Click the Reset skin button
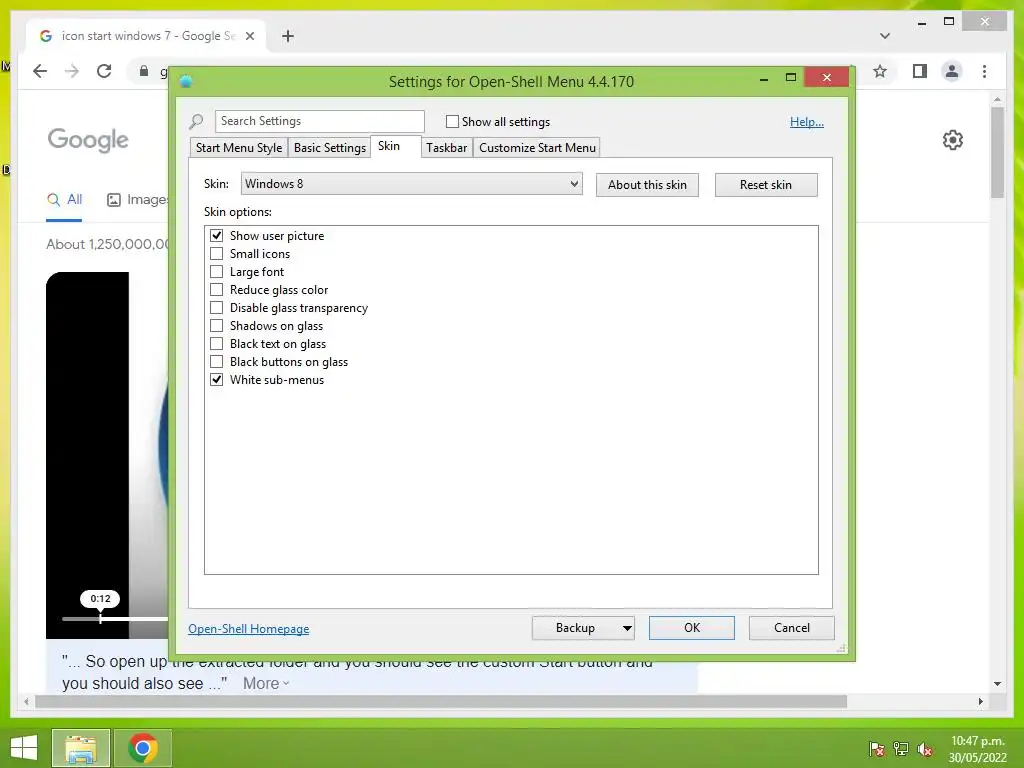 tap(766, 185)
